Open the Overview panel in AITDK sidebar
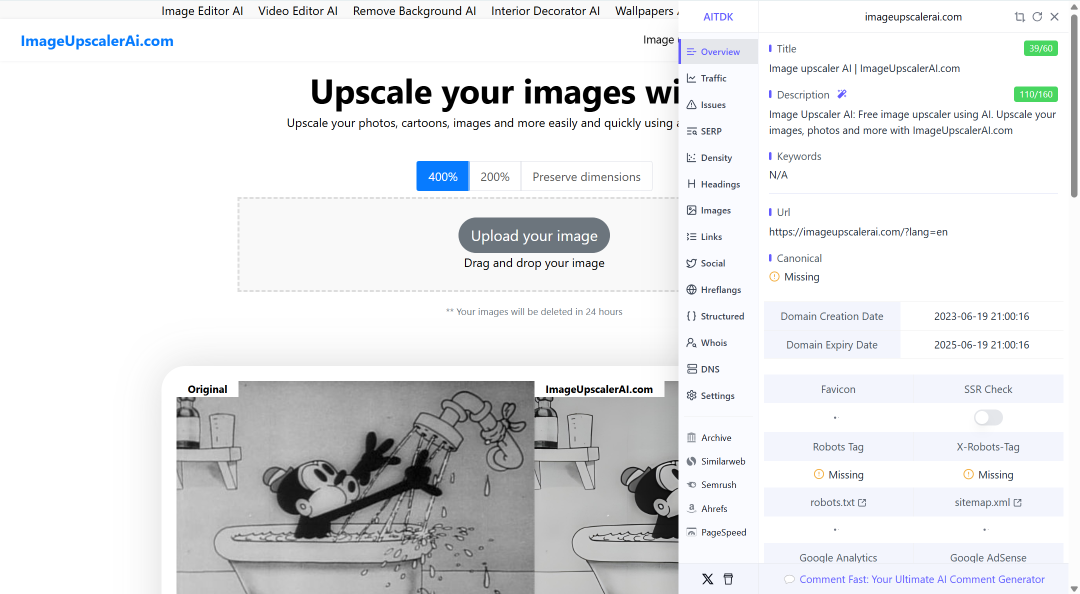 point(718,52)
